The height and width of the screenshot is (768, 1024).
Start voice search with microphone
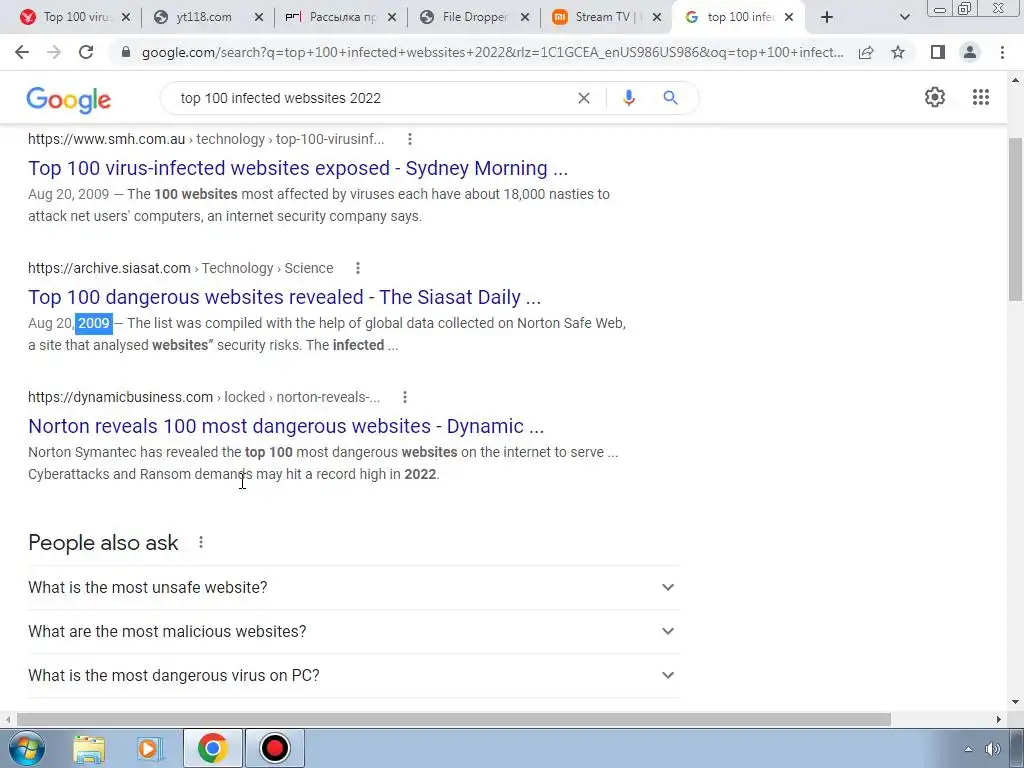click(628, 98)
